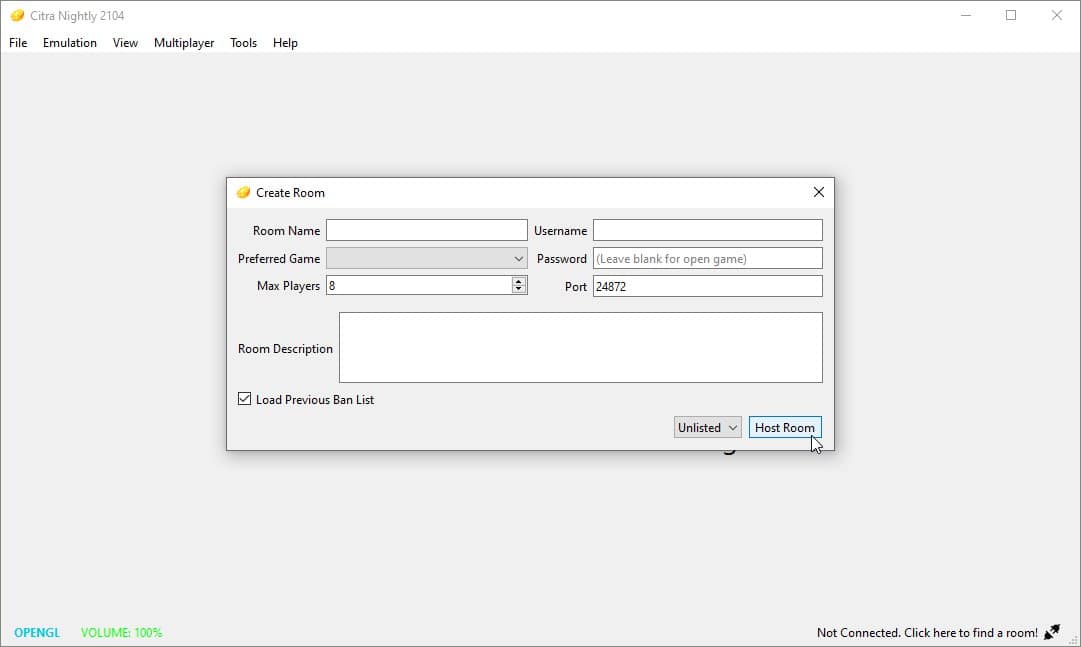Viewport: 1081px width, 647px height.
Task: Click the Max Players down spinner arrow
Action: coord(518,290)
